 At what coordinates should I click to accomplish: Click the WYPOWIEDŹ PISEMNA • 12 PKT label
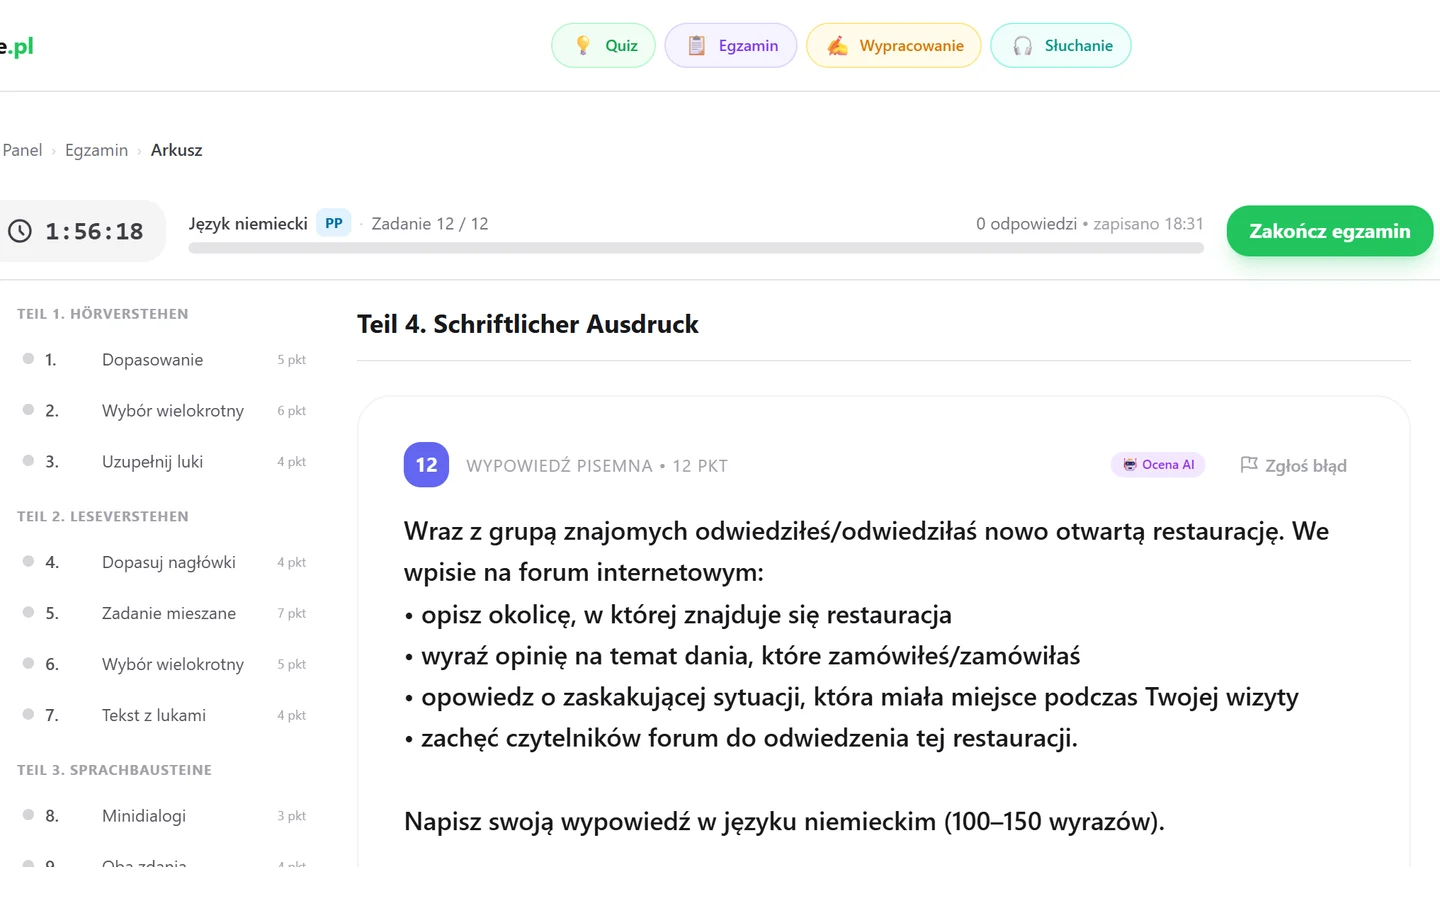click(x=597, y=466)
